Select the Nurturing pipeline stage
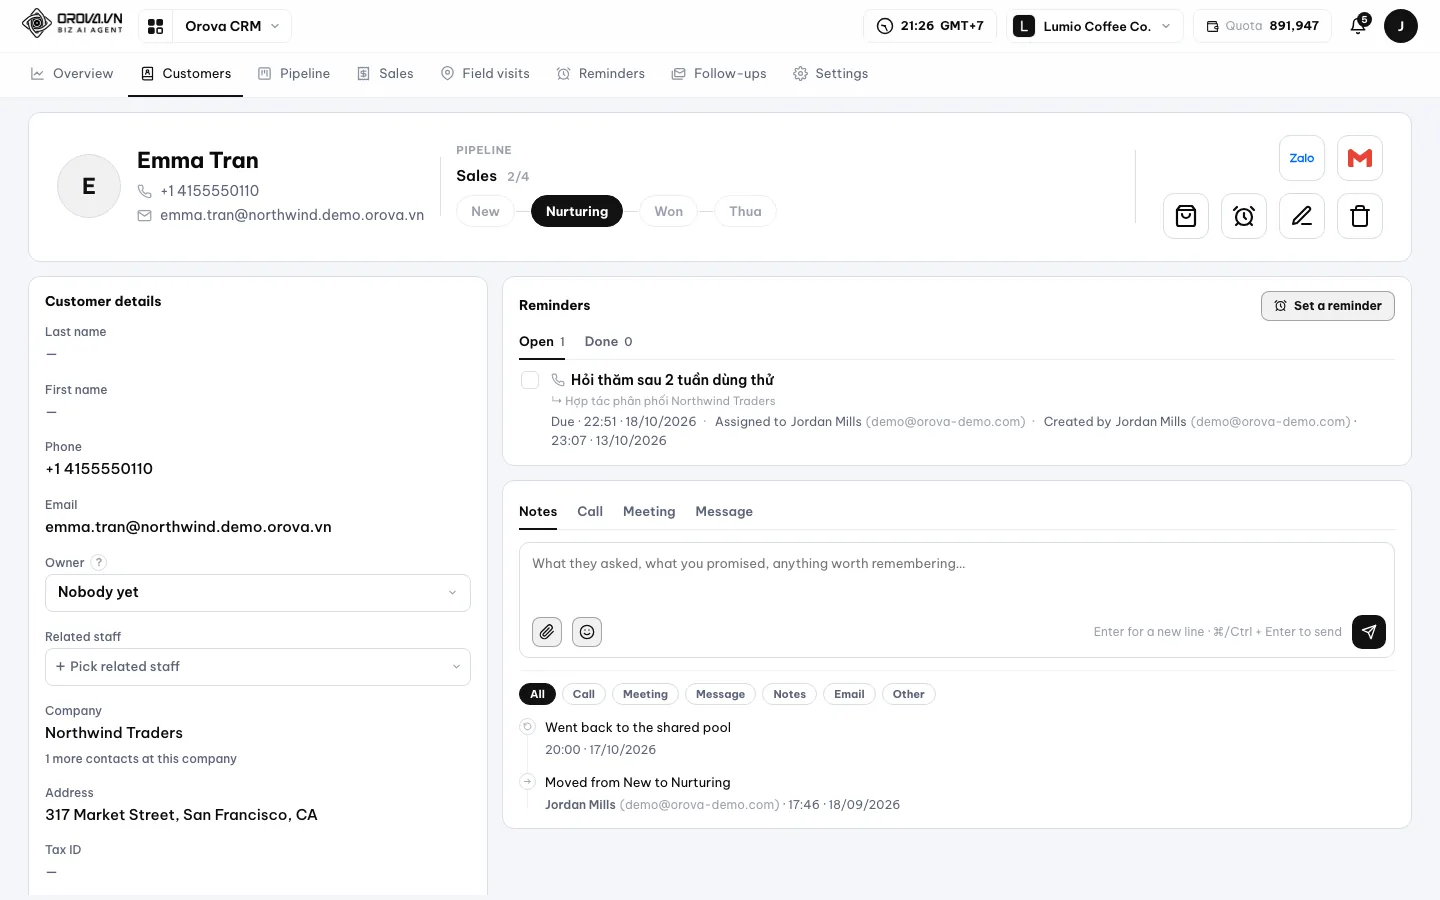The width and height of the screenshot is (1440, 900). pyautogui.click(x=577, y=212)
